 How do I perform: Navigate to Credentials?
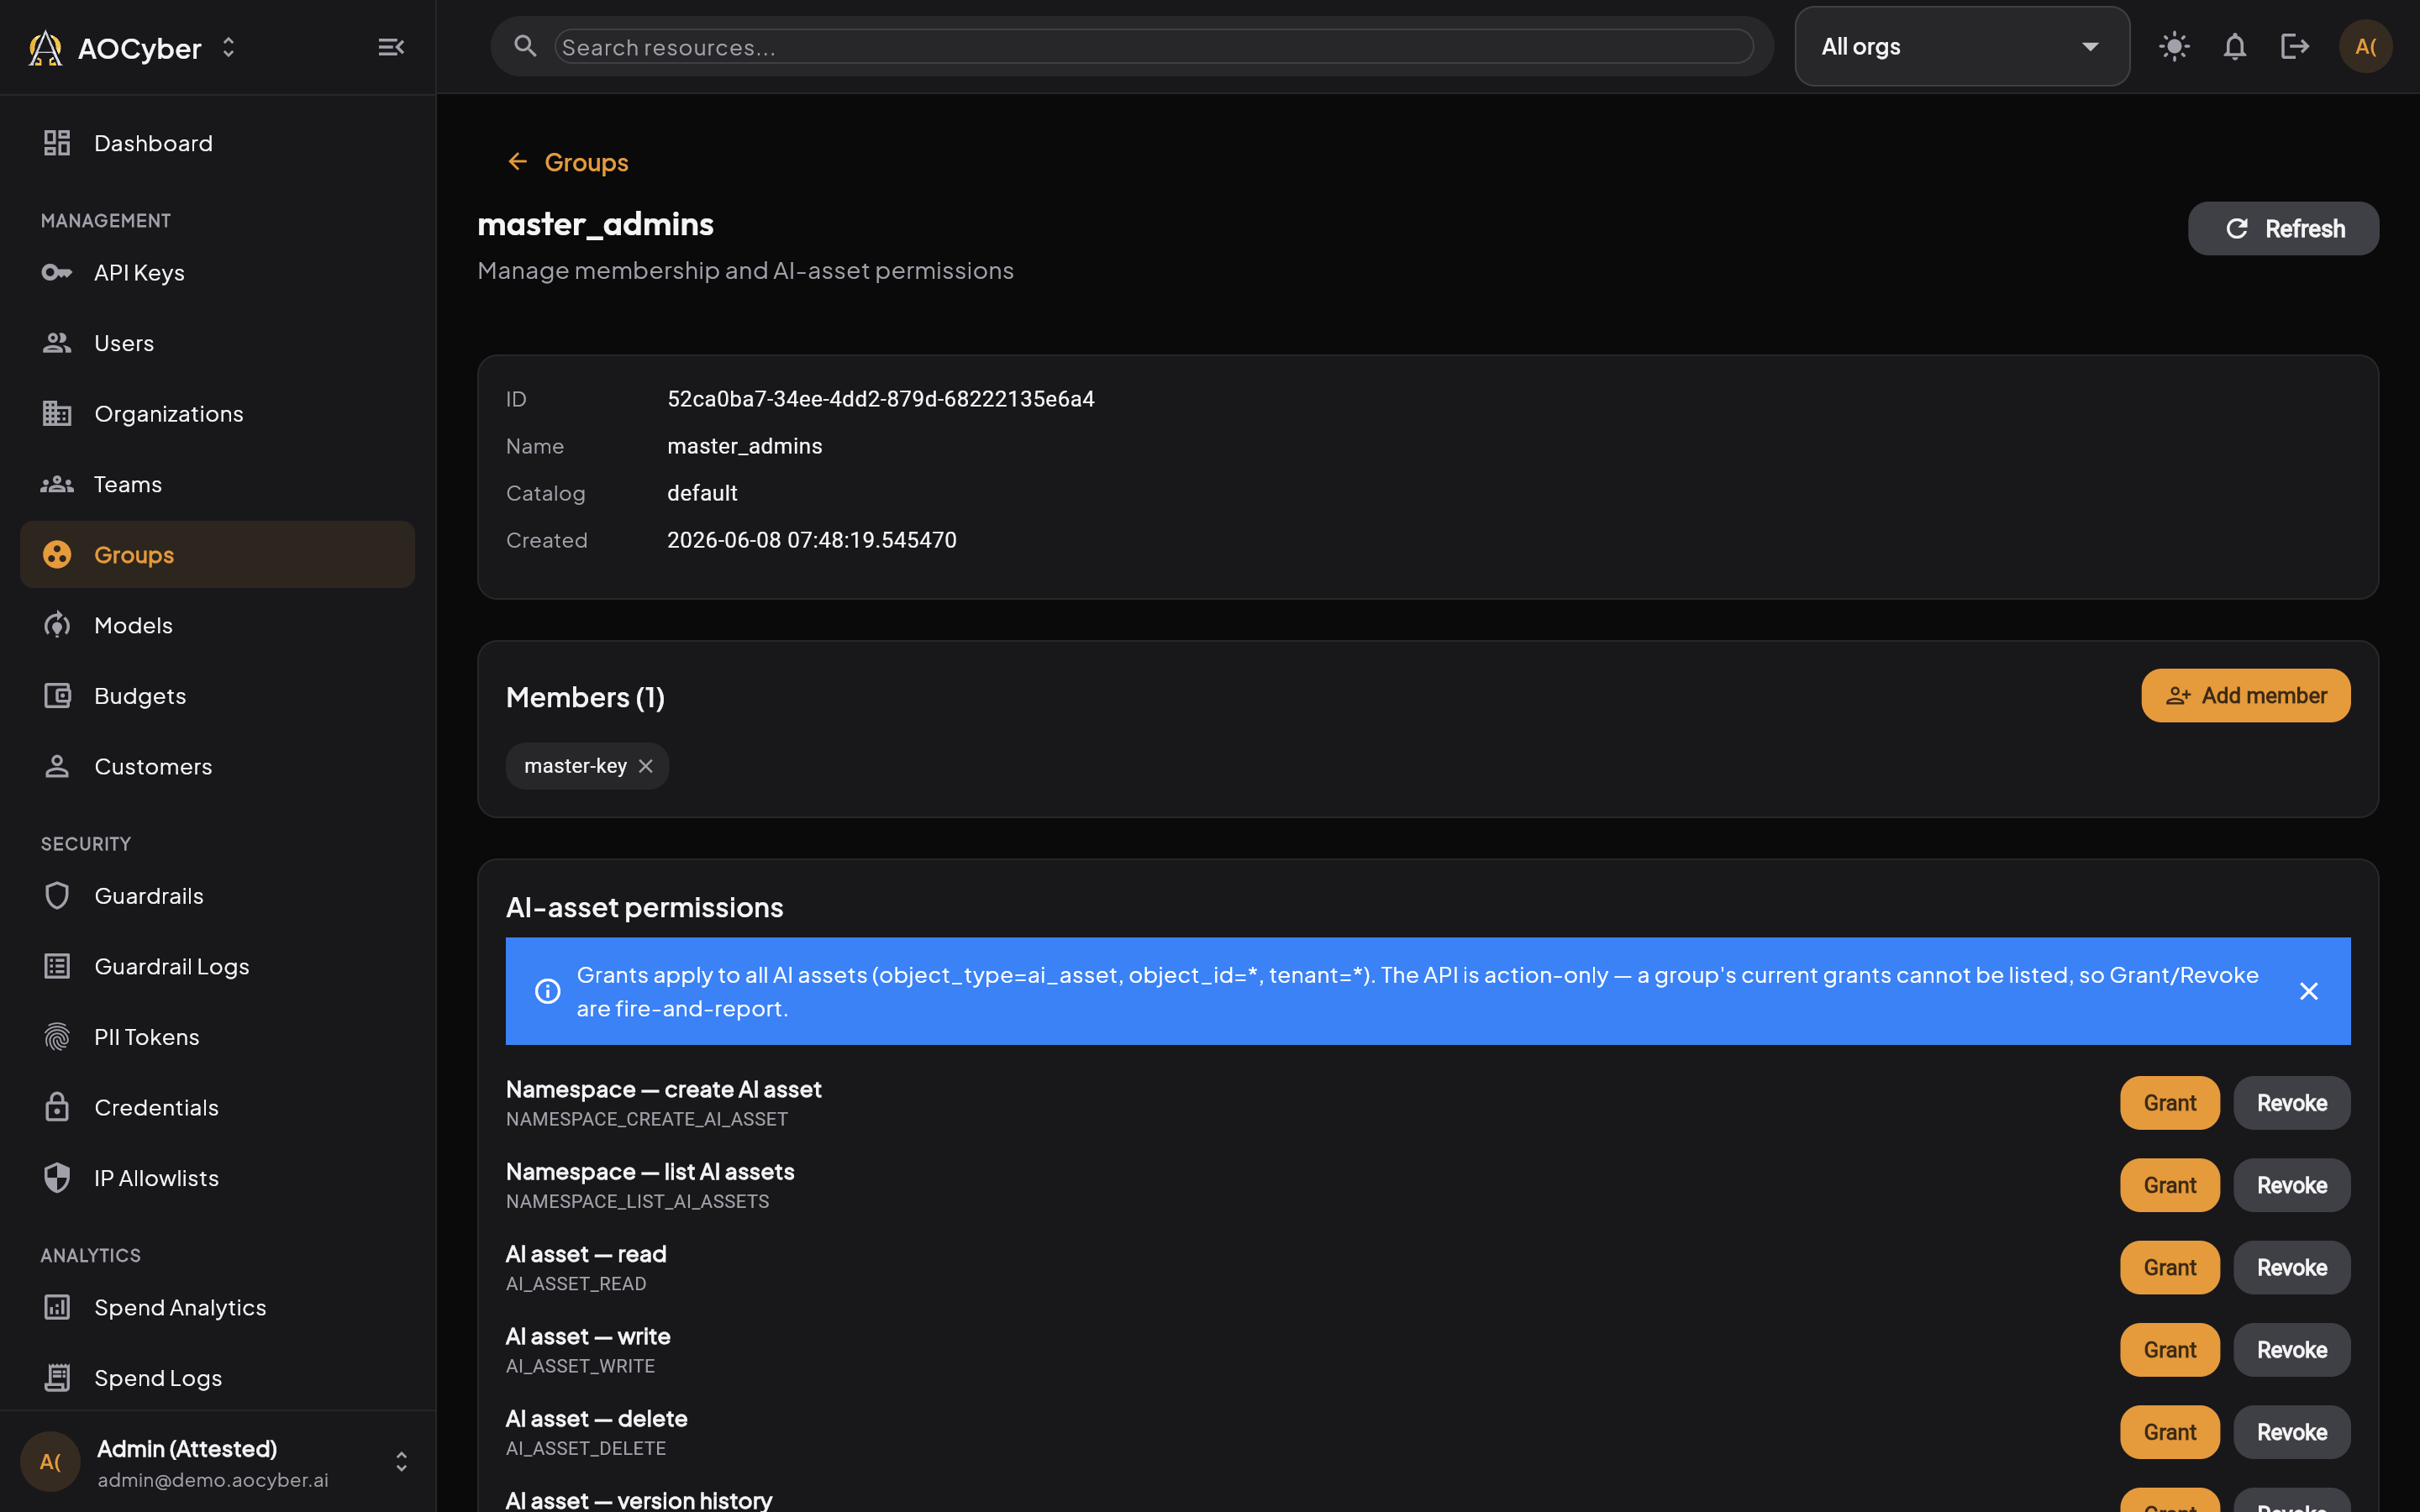(217, 1107)
